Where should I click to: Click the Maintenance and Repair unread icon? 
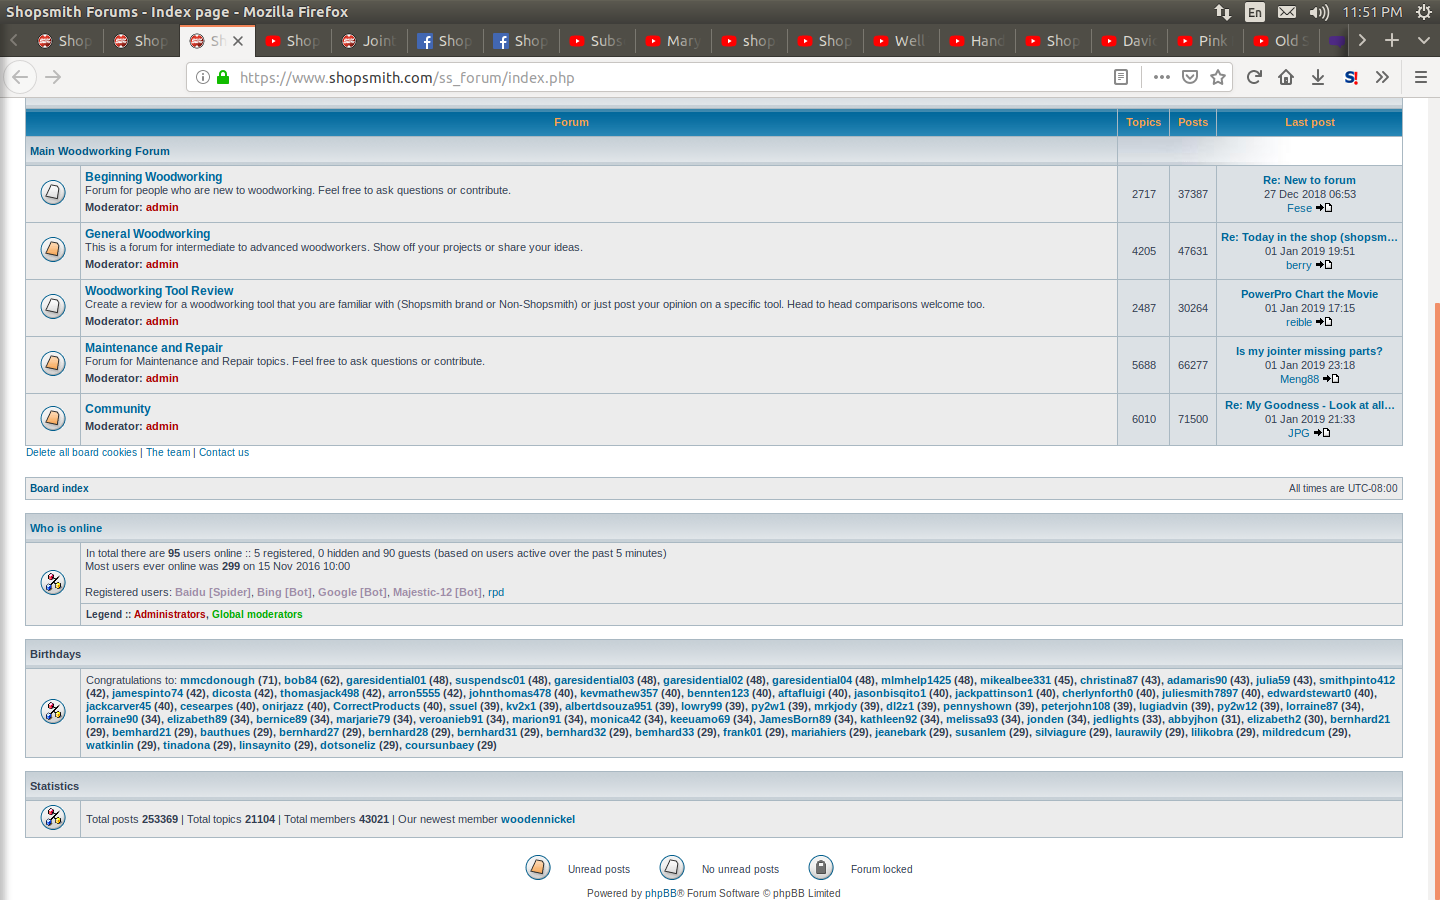(x=53, y=363)
